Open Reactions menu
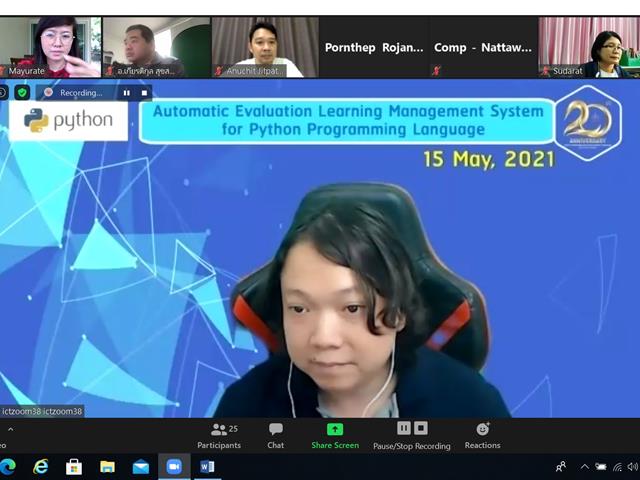This screenshot has width=640, height=480. pyautogui.click(x=482, y=436)
